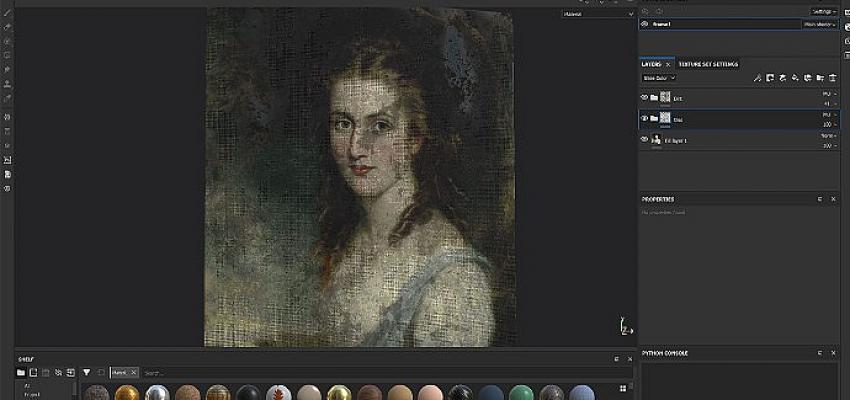Switch the Shelf to grid view icon
This screenshot has width=850, height=400.
(623, 388)
